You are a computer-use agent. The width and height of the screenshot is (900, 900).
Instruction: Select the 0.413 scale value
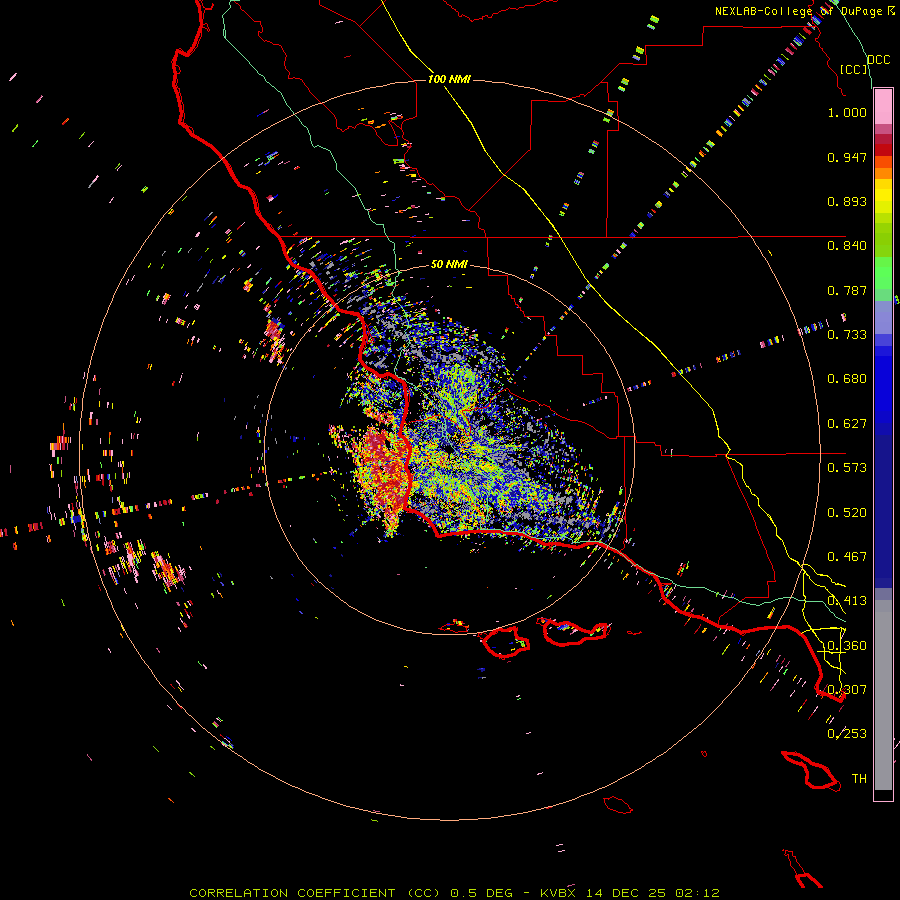(x=847, y=601)
